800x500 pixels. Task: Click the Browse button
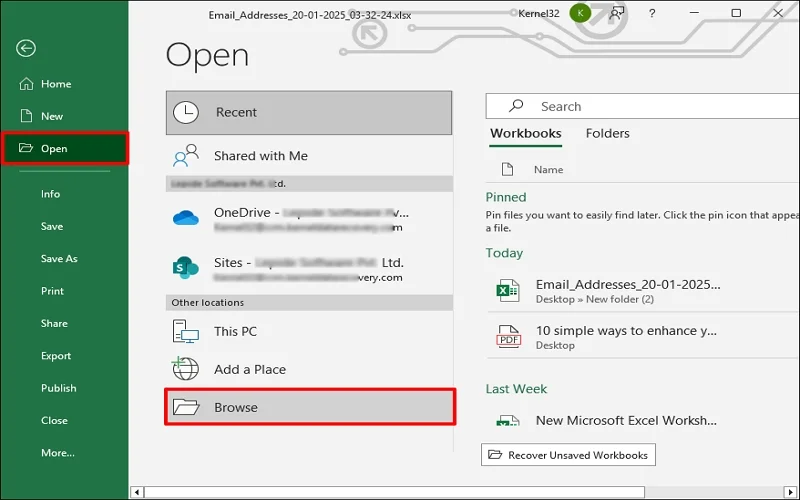(x=310, y=407)
